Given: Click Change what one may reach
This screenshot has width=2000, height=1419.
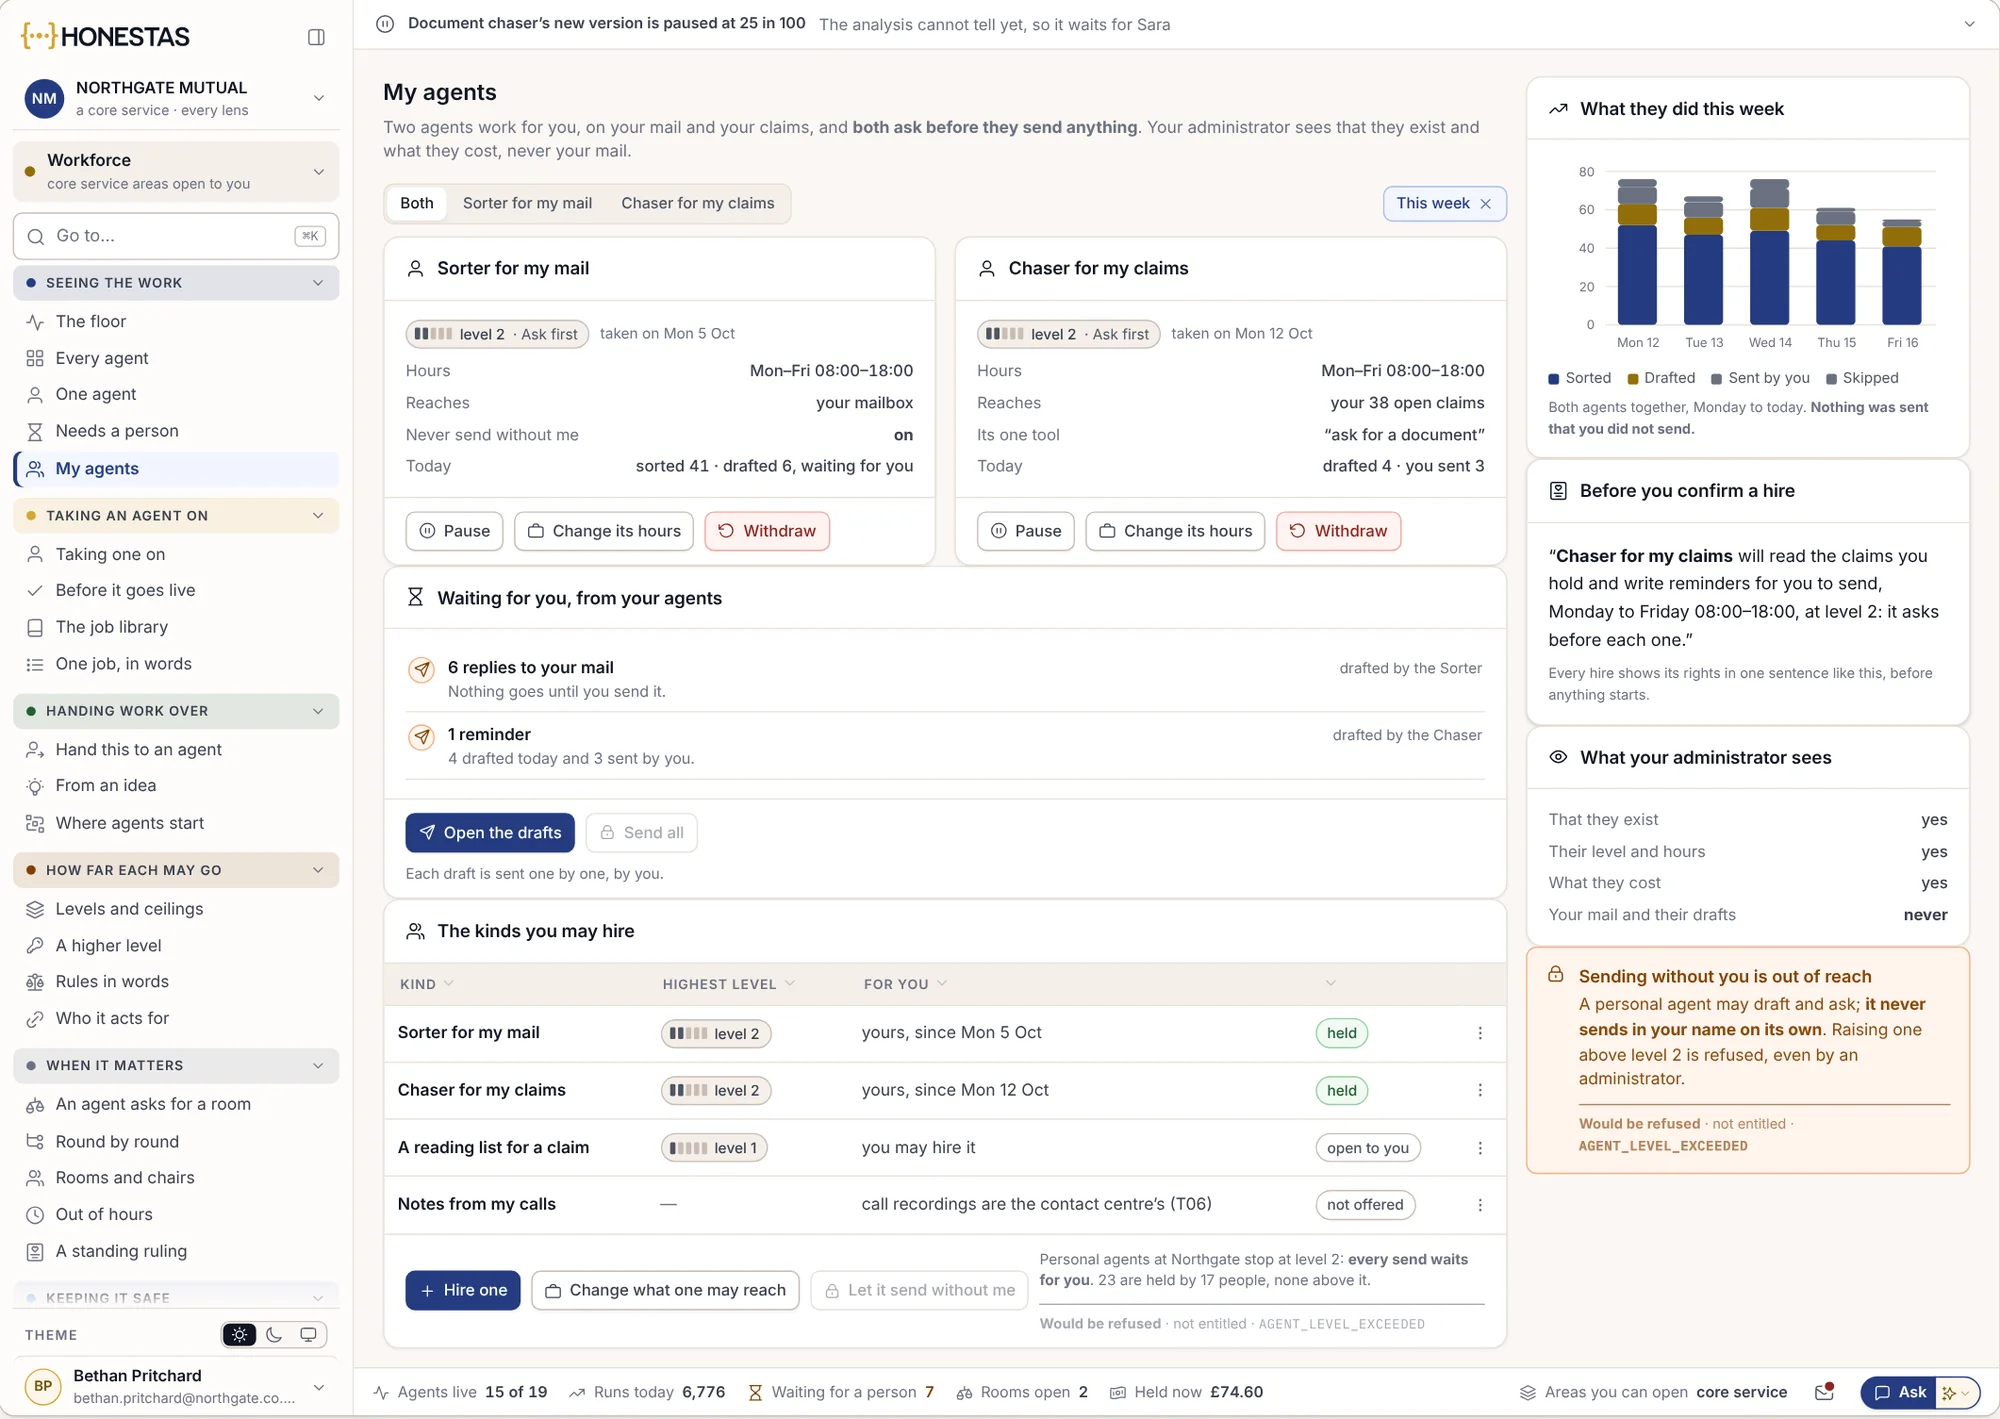Looking at the screenshot, I should click(x=665, y=1291).
